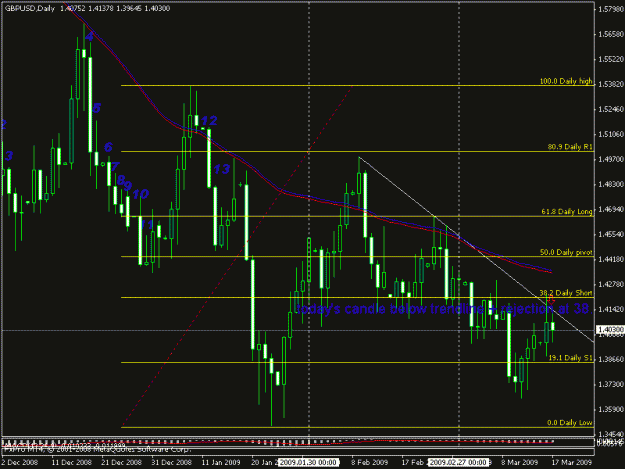Screen dimensions: 625x469
Task: Click the '19.1 Daily S1' label
Action: click(570, 358)
